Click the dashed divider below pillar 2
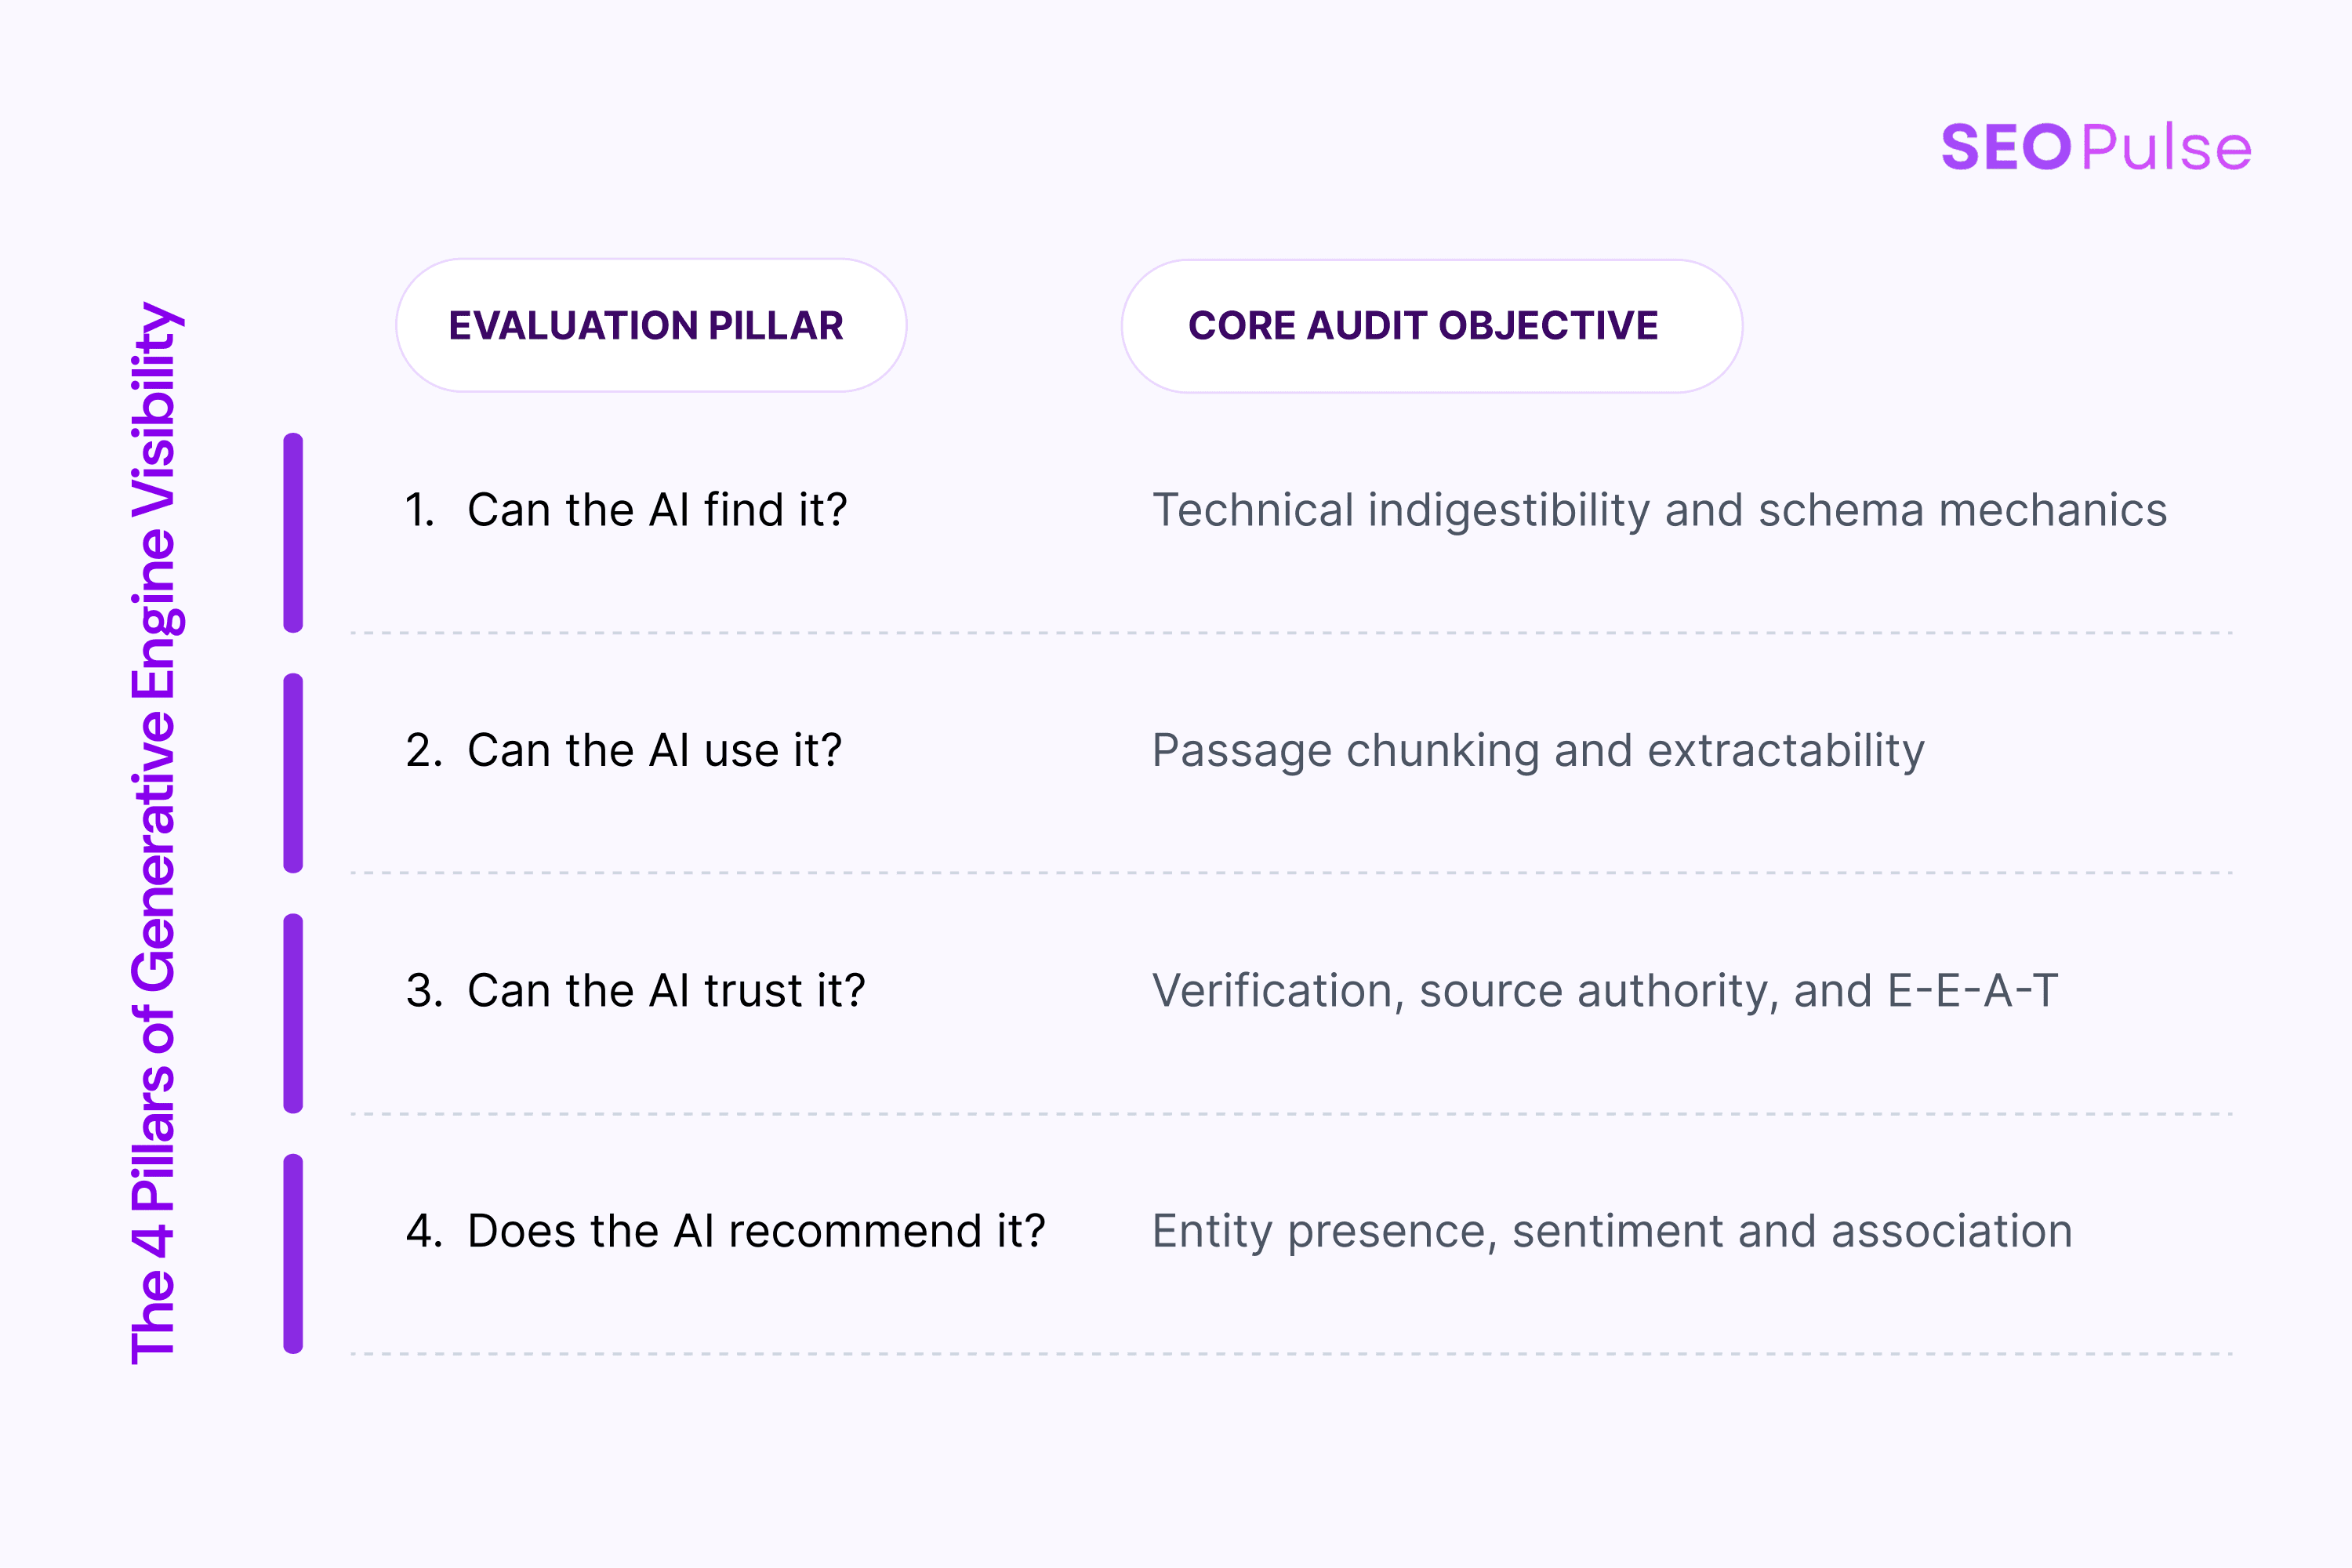The image size is (2352, 1568). (x=1292, y=873)
